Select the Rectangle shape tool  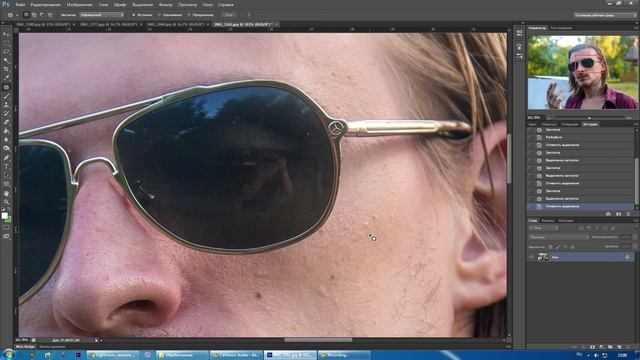(x=6, y=184)
